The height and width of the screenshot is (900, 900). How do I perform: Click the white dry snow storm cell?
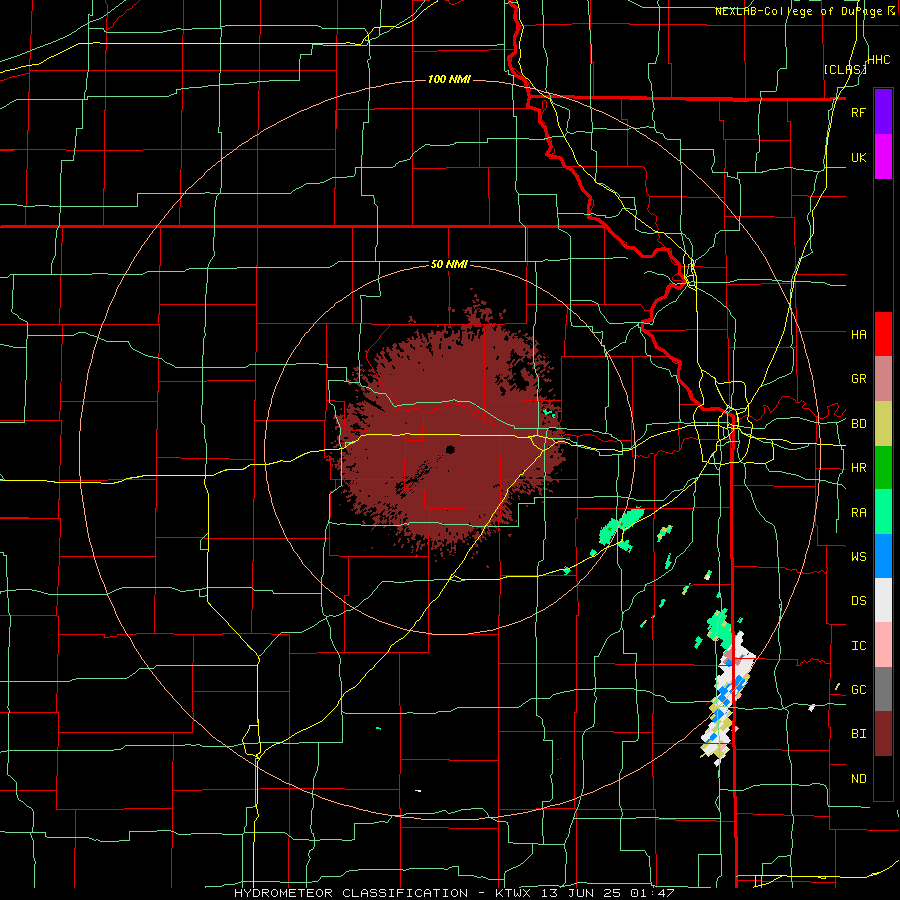click(x=728, y=698)
